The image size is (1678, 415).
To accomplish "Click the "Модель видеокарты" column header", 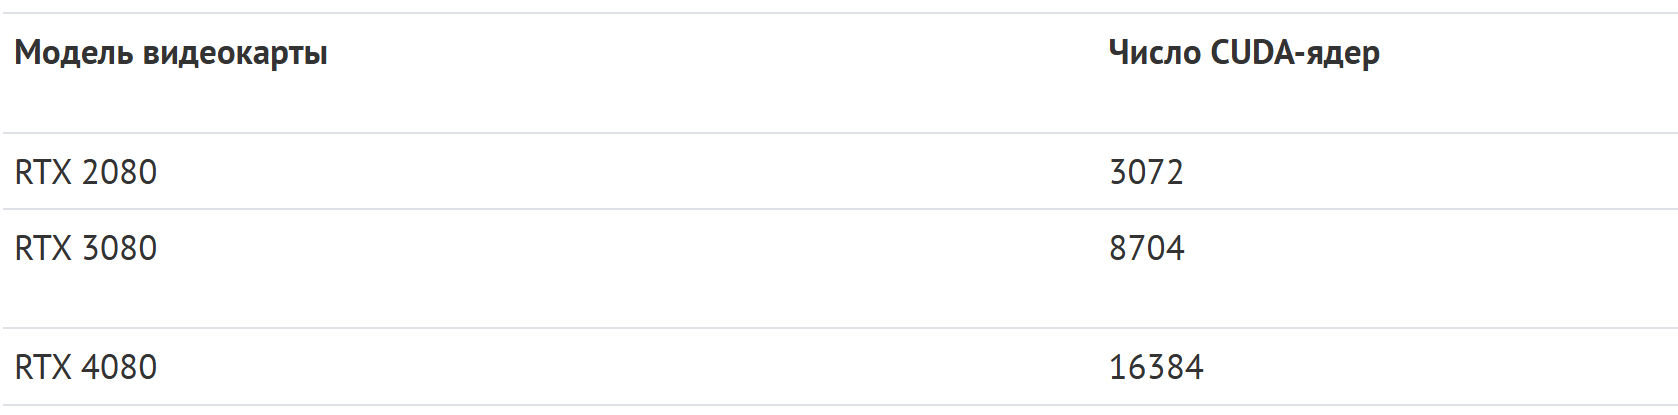I will [171, 53].
